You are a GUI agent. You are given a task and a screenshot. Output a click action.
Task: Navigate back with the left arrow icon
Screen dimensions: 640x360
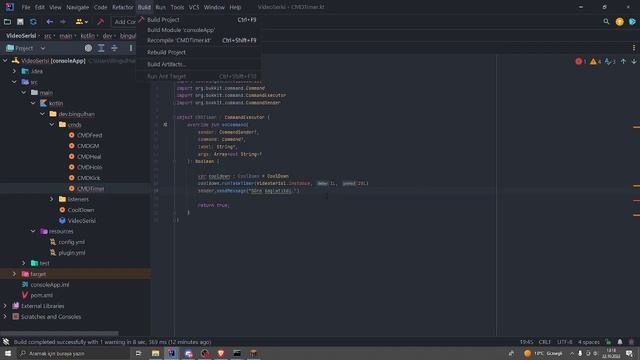[x=49, y=22]
